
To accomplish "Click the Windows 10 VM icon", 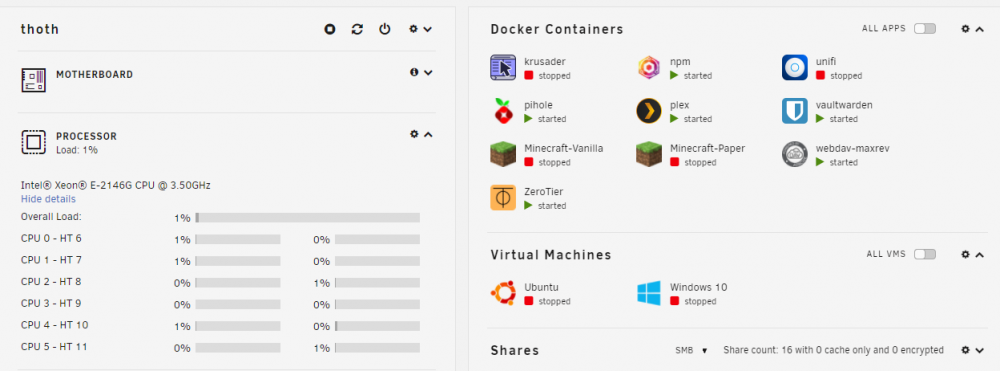I will coord(649,293).
